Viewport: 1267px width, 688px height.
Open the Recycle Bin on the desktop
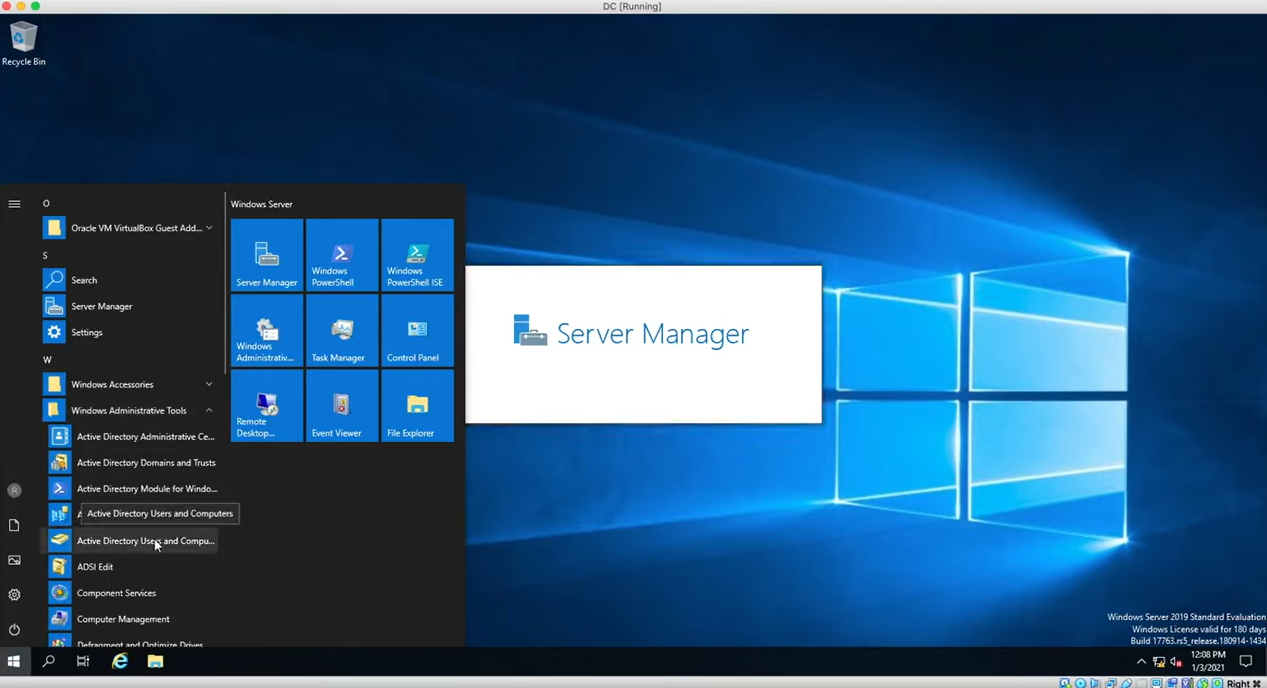[x=23, y=44]
